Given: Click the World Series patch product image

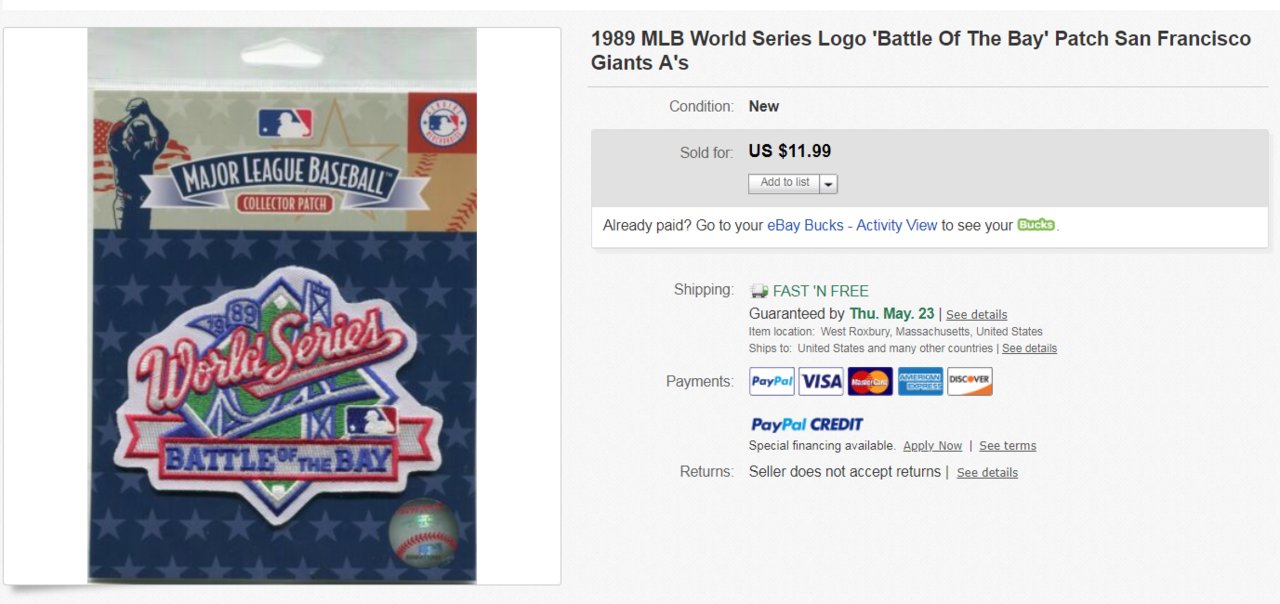Looking at the screenshot, I should (x=282, y=306).
